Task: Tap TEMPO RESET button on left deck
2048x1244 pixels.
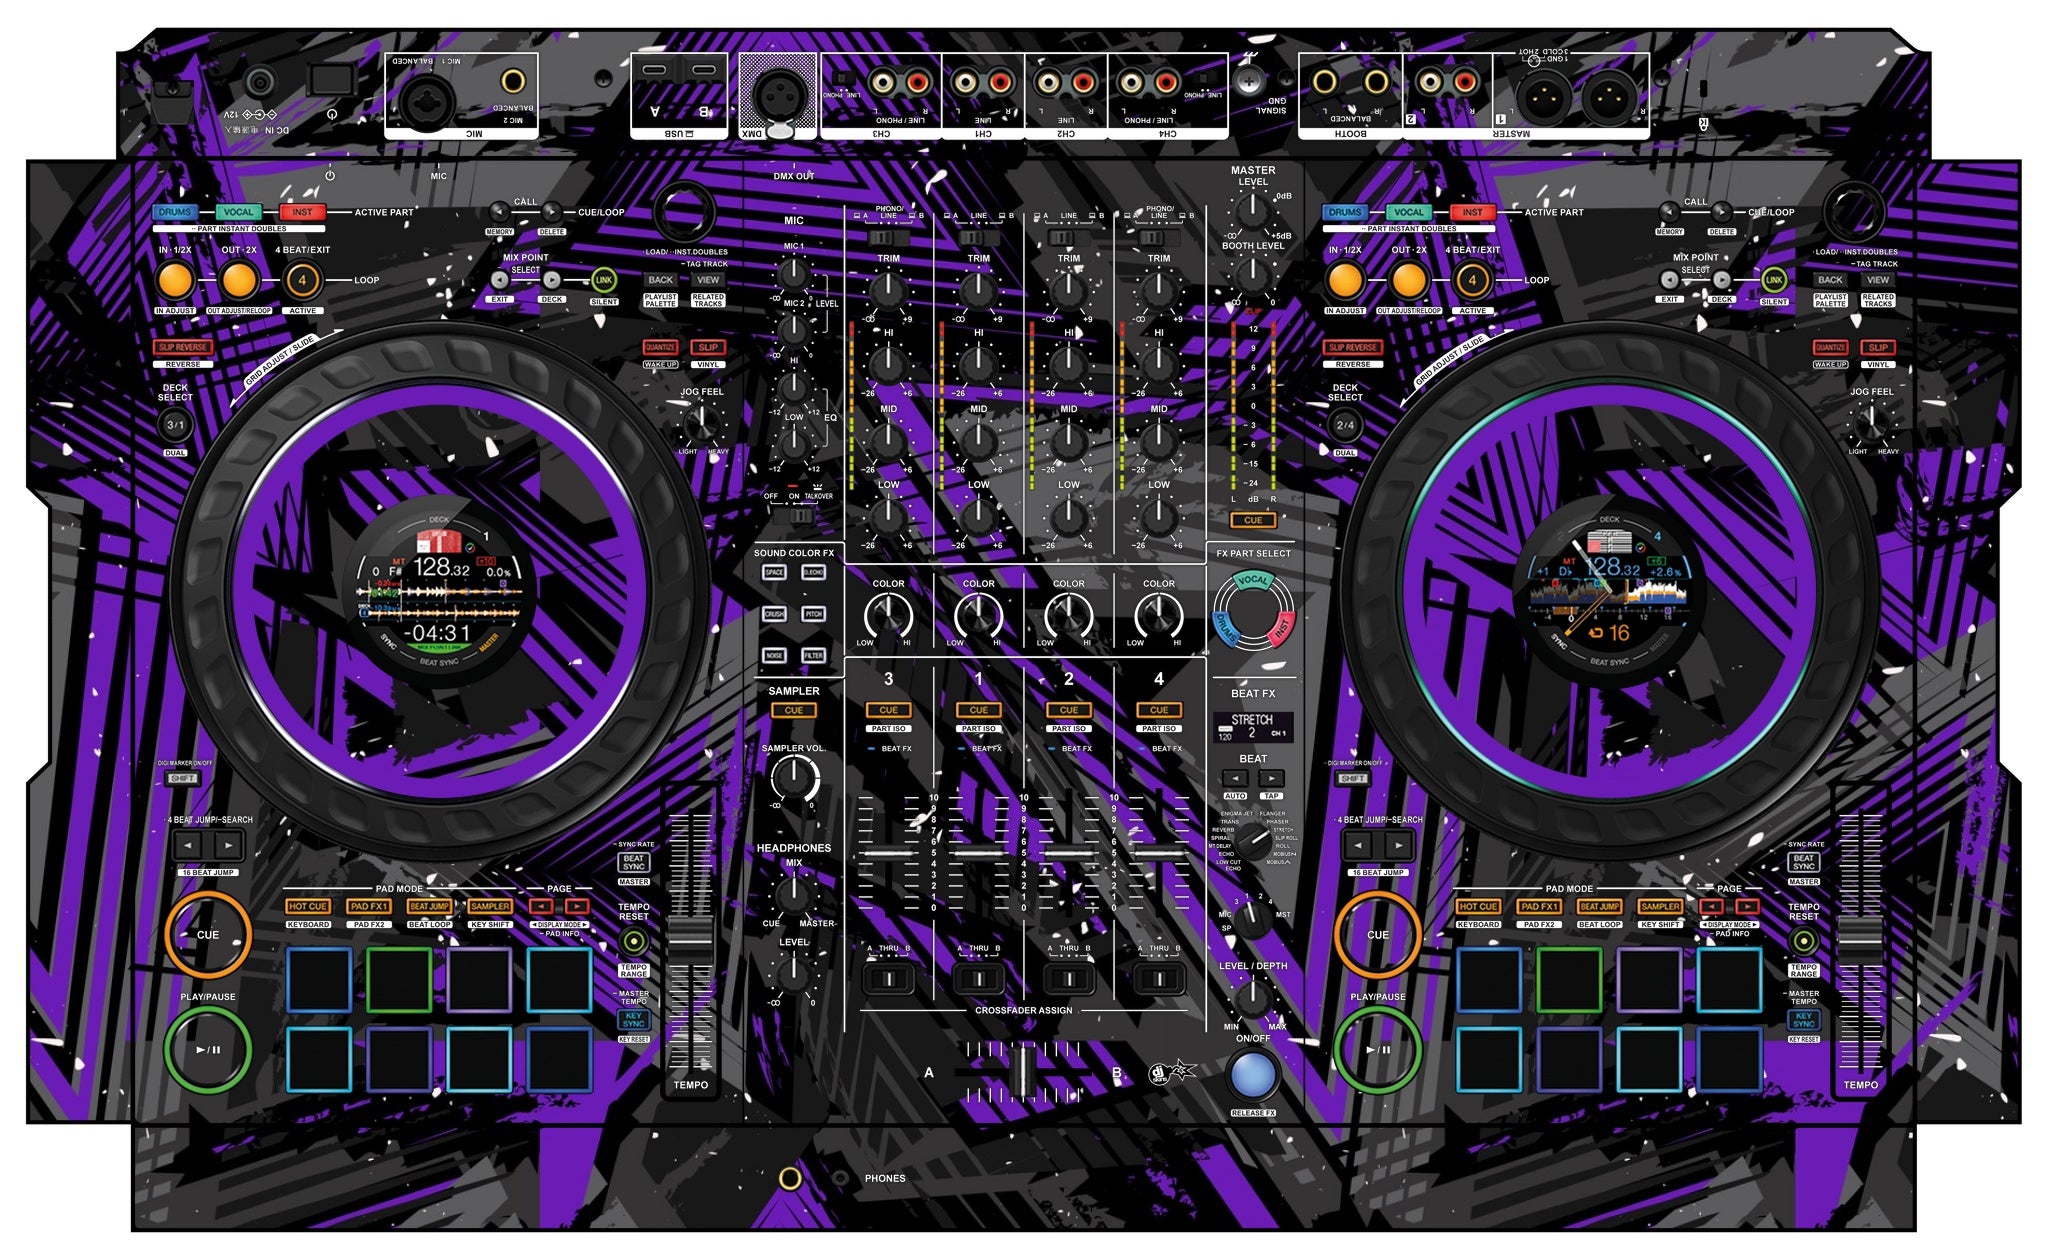Action: [634, 942]
